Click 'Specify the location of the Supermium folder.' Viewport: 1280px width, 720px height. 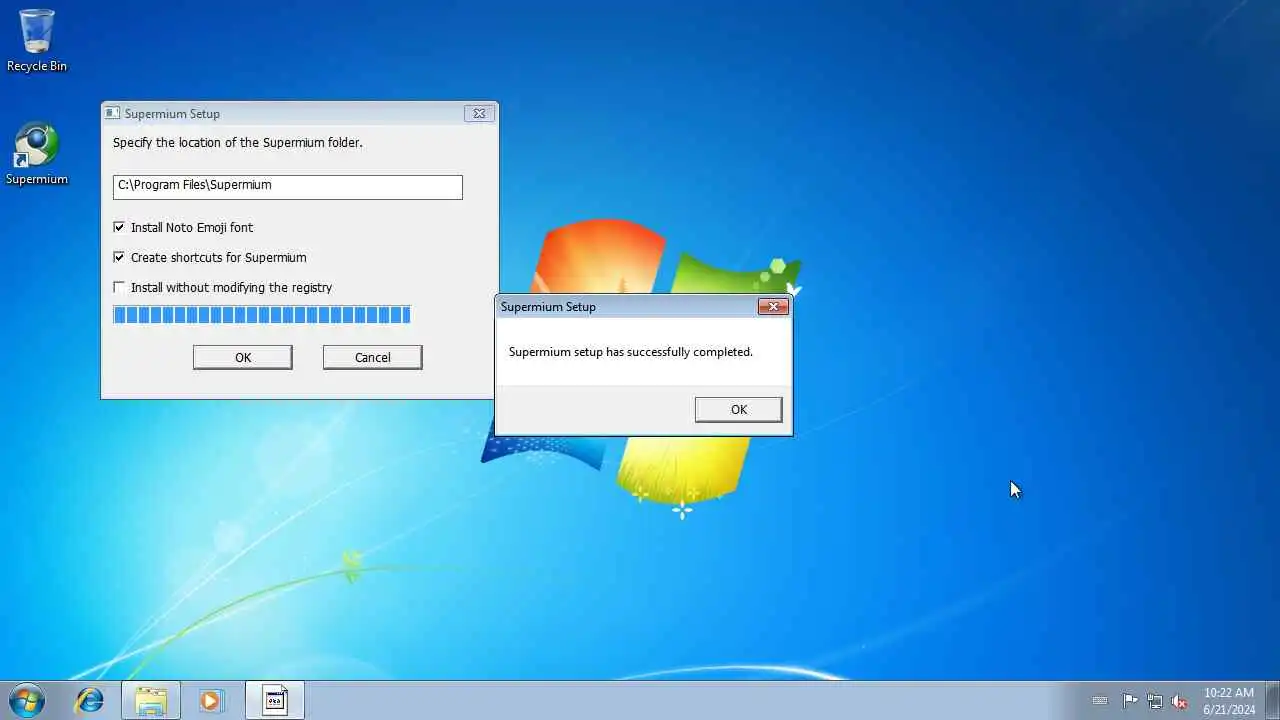point(238,143)
